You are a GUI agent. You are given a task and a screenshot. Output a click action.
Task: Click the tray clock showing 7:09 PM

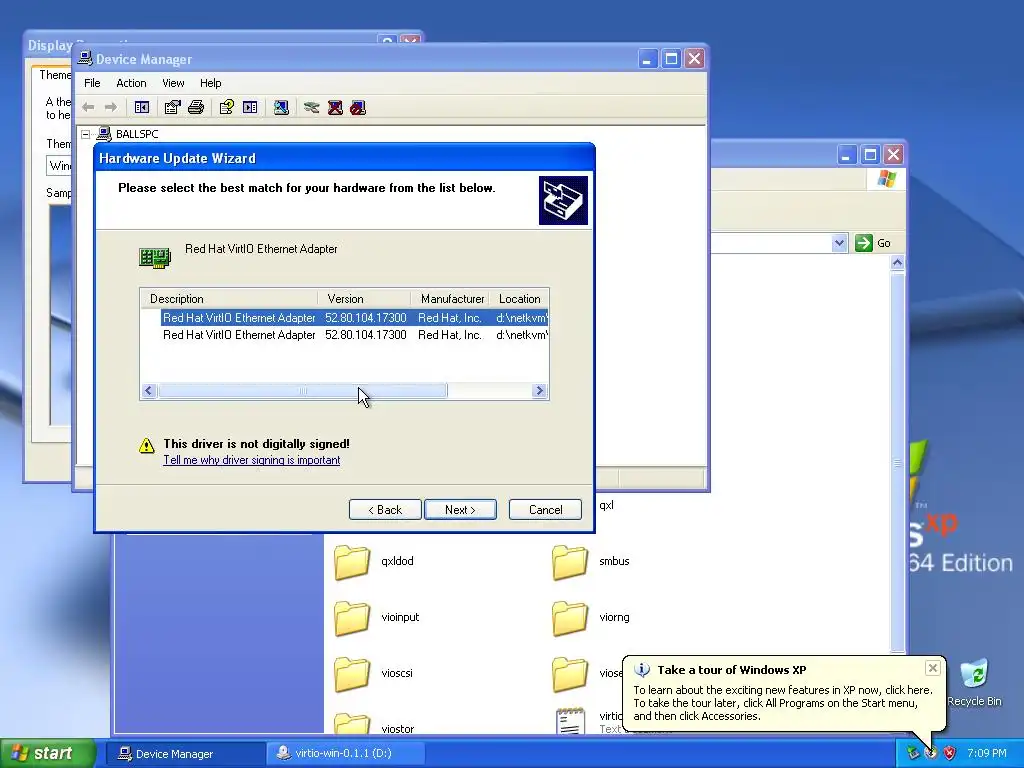(x=986, y=754)
